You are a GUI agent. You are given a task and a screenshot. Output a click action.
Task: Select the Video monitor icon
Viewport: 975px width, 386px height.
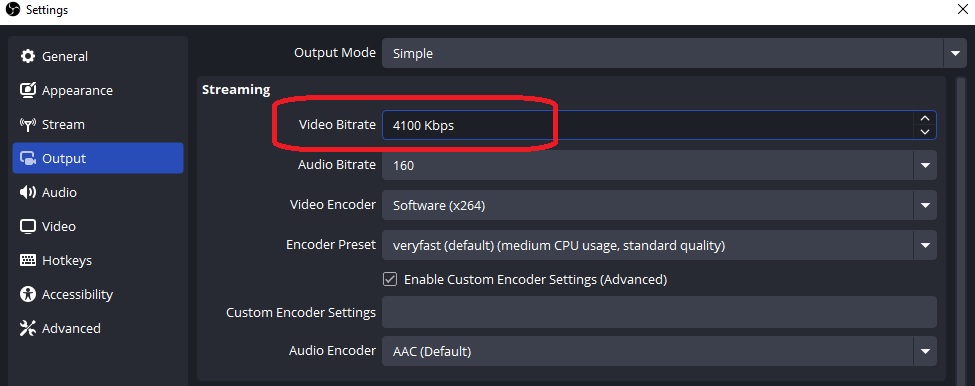(28, 226)
